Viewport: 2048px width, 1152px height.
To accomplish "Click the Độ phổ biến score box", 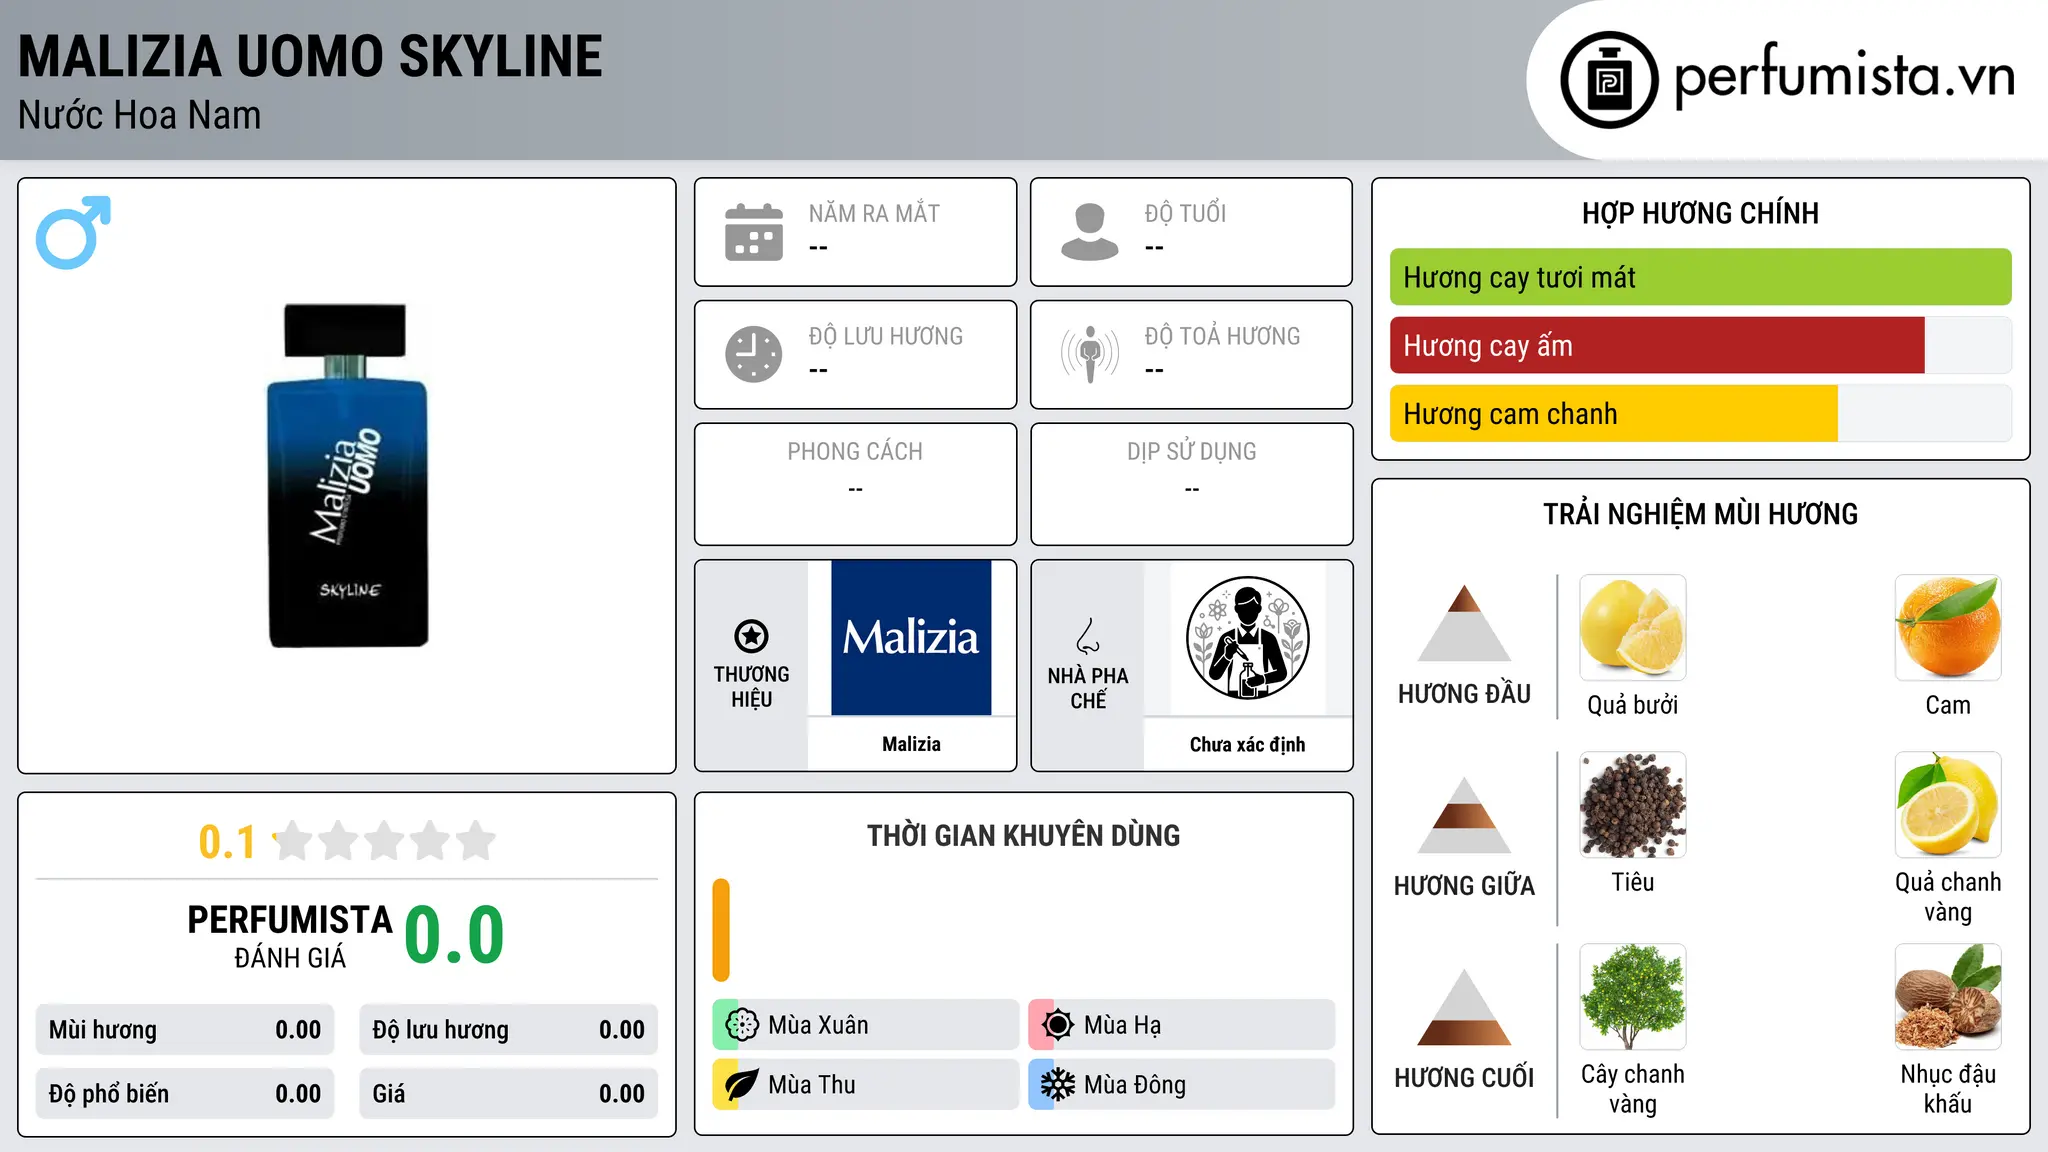I will 185,1094.
